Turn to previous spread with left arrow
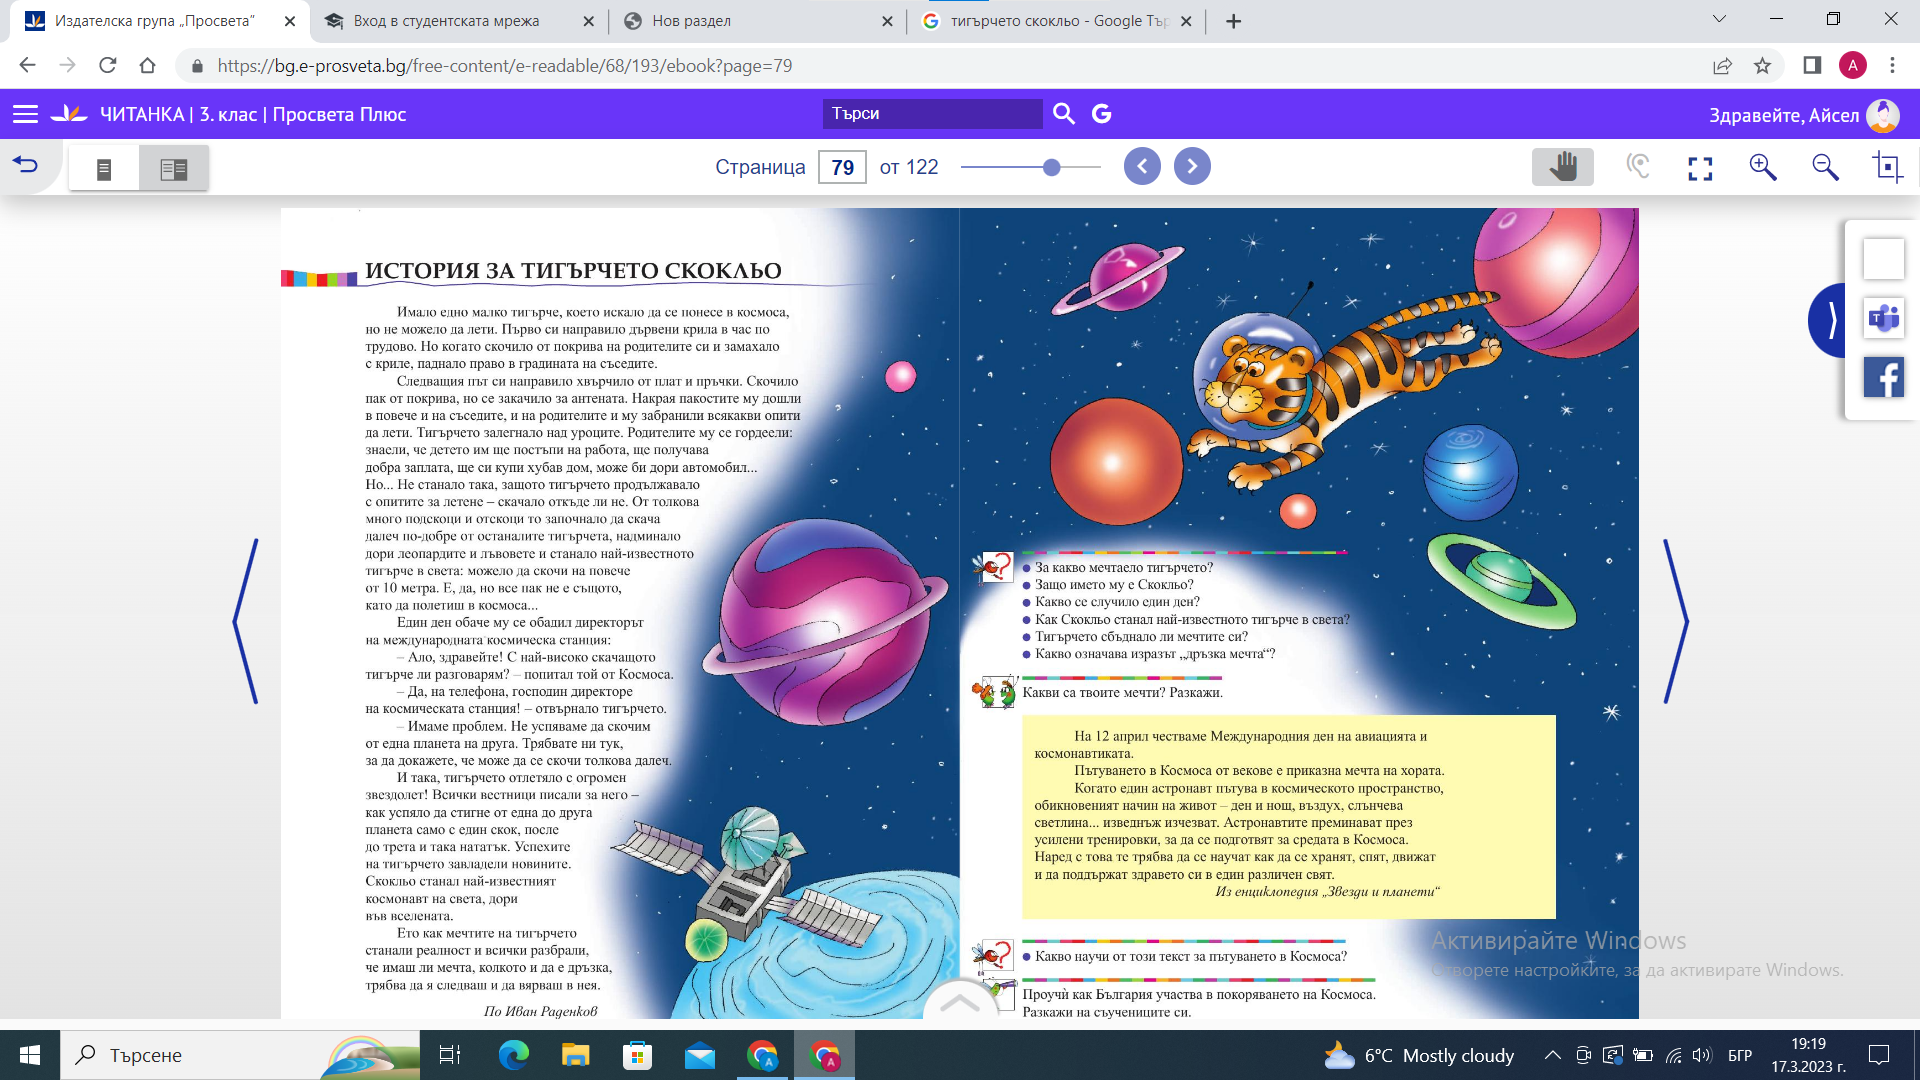This screenshot has width=1920, height=1080. [246, 621]
